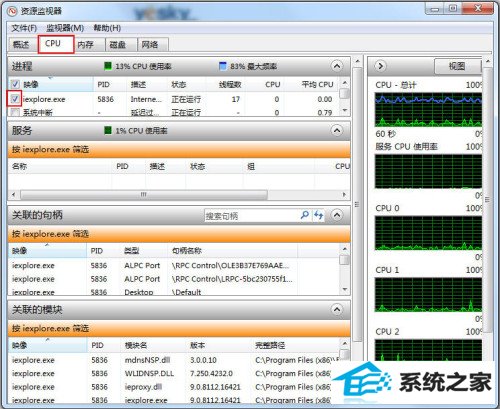The width and height of the screenshot is (500, 409).
Task: Sort processes by 状态 column header
Action: point(187,84)
